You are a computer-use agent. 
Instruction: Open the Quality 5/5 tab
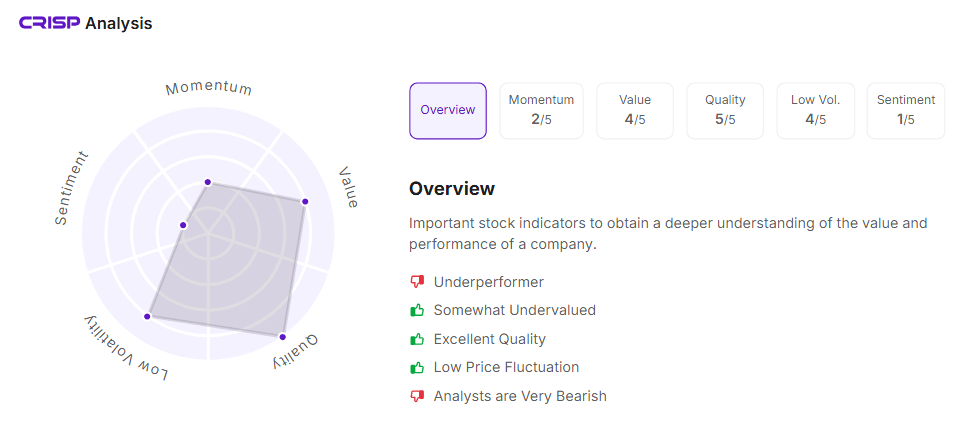tap(725, 111)
